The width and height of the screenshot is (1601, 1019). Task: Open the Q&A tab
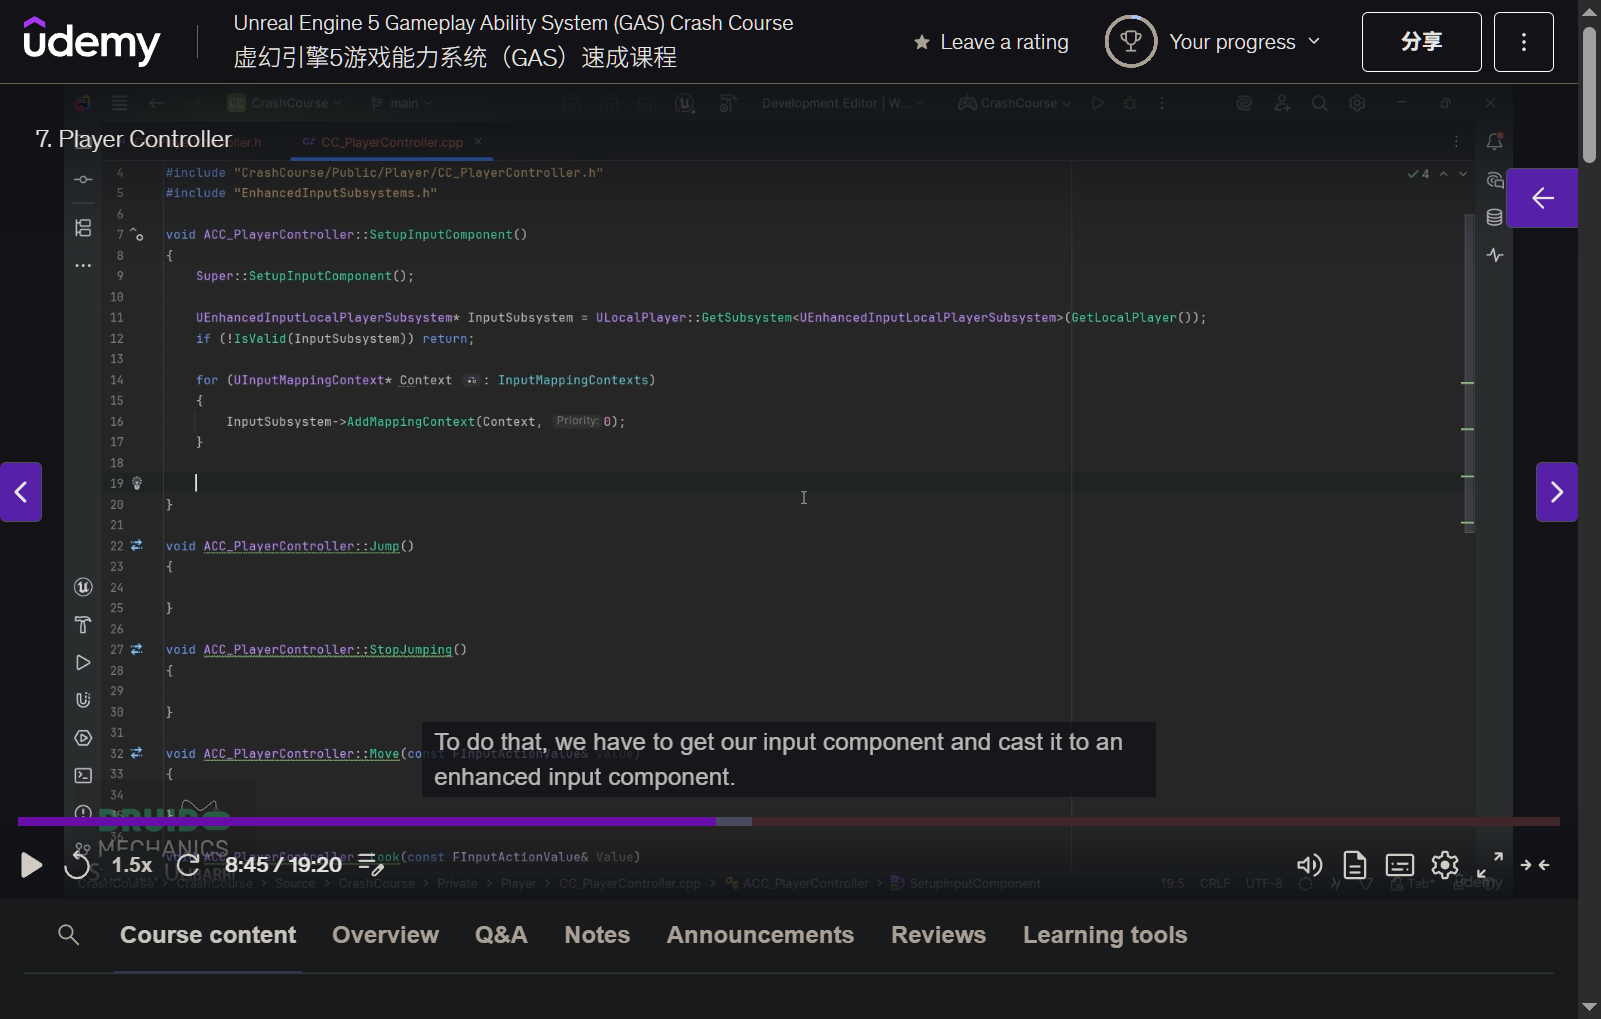[x=501, y=935]
